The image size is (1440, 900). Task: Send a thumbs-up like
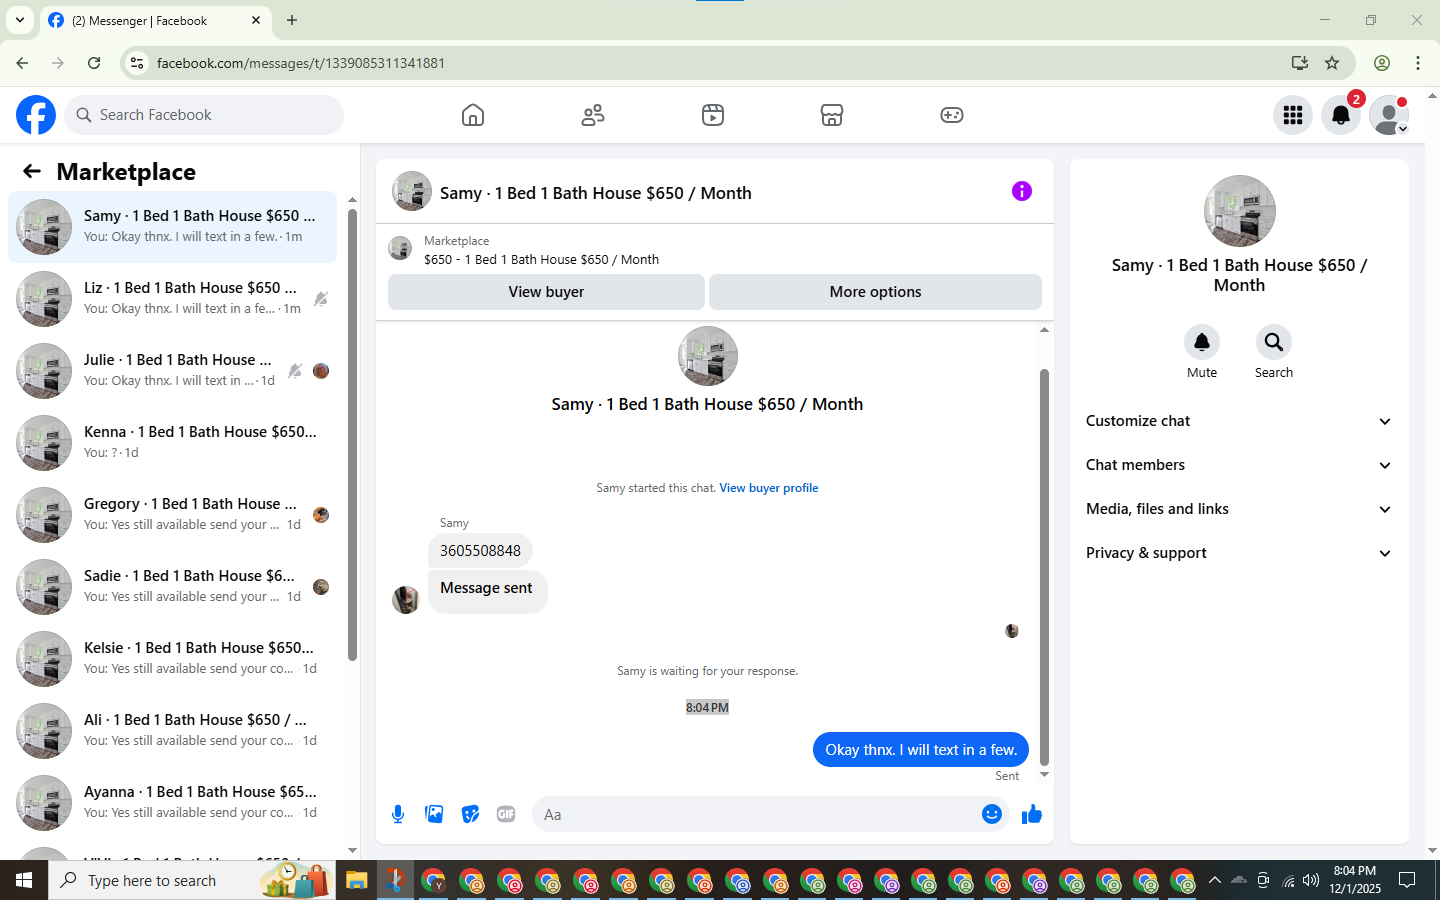(x=1032, y=815)
